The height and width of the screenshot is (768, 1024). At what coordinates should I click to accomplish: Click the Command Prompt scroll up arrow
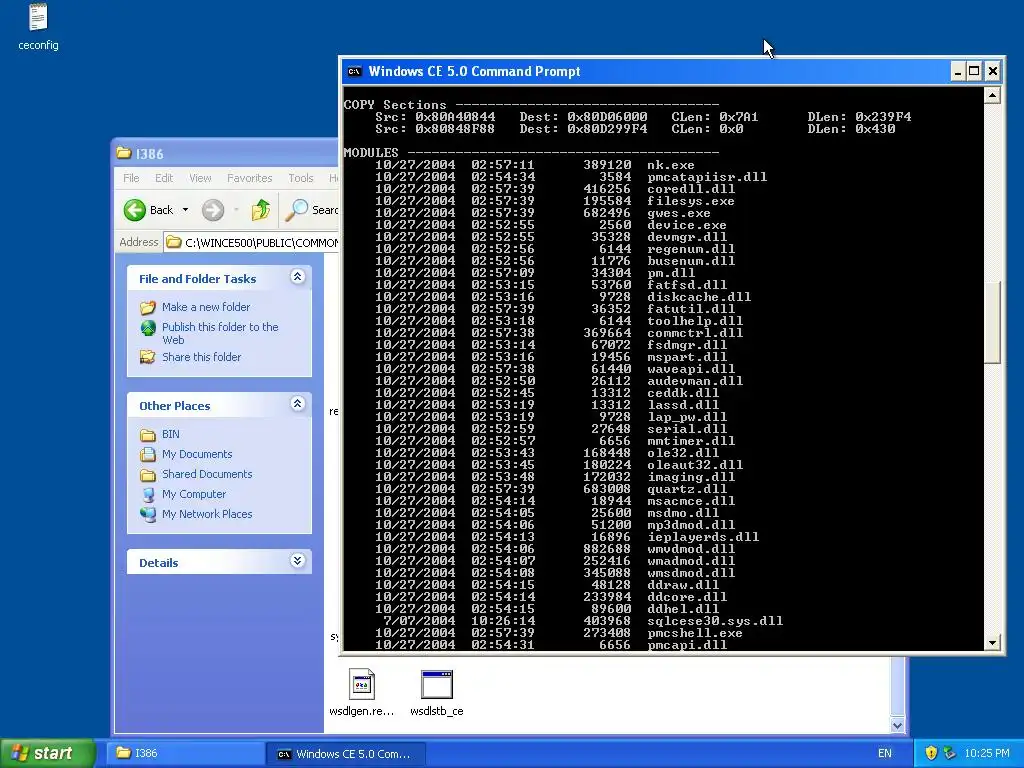992,96
